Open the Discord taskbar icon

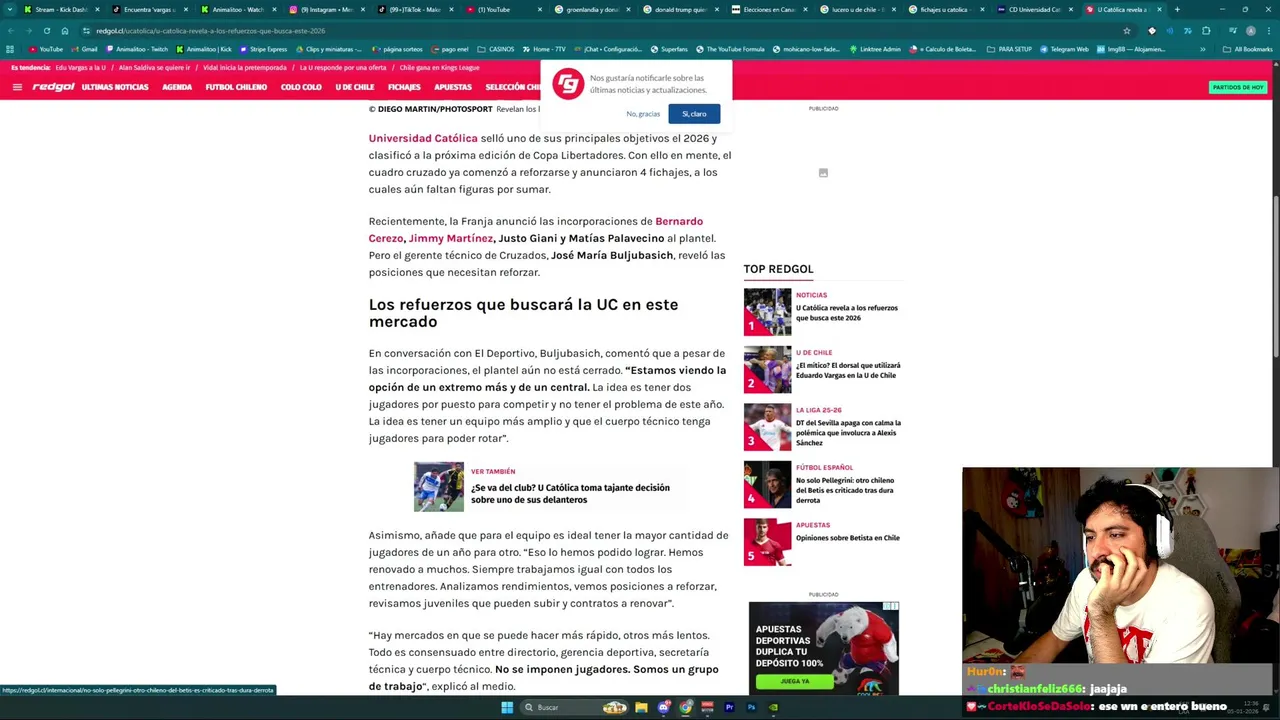point(663,707)
